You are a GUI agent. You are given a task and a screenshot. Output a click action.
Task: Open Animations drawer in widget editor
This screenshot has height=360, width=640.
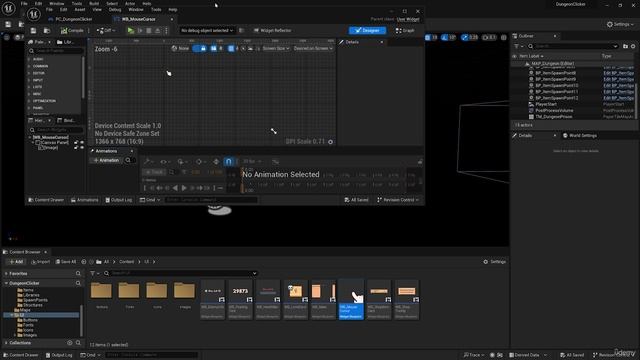[x=85, y=200]
